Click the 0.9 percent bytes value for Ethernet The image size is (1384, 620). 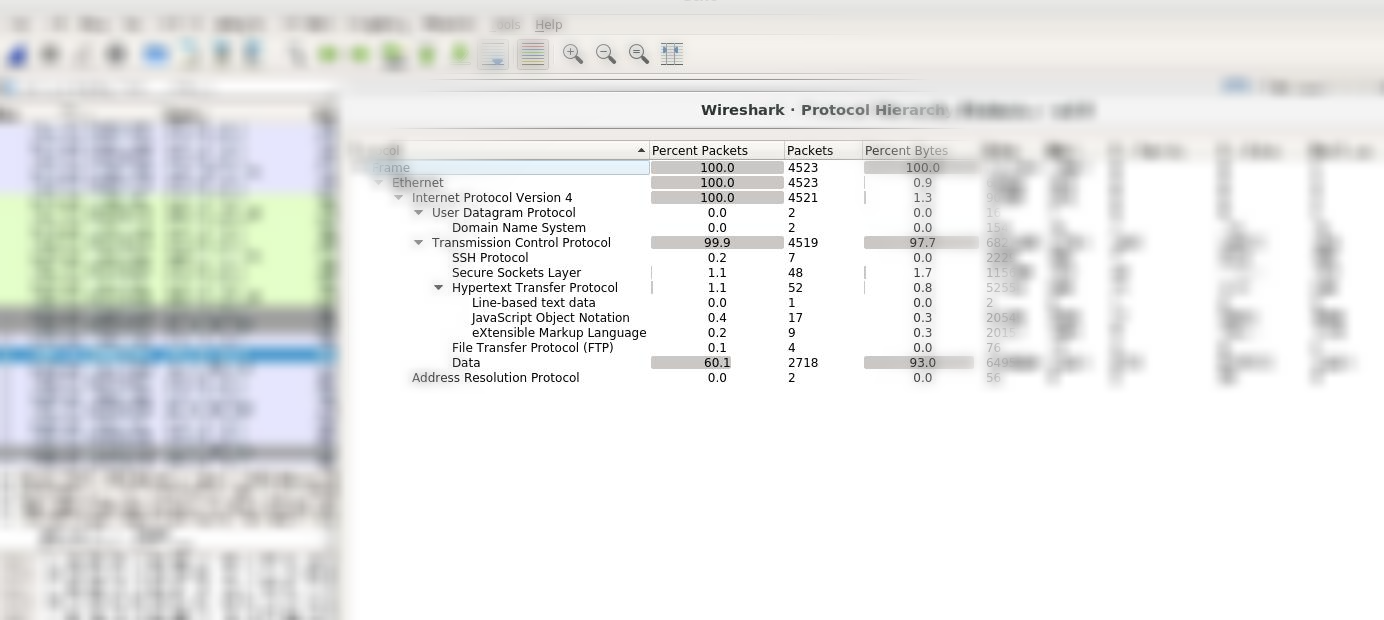[x=922, y=183]
